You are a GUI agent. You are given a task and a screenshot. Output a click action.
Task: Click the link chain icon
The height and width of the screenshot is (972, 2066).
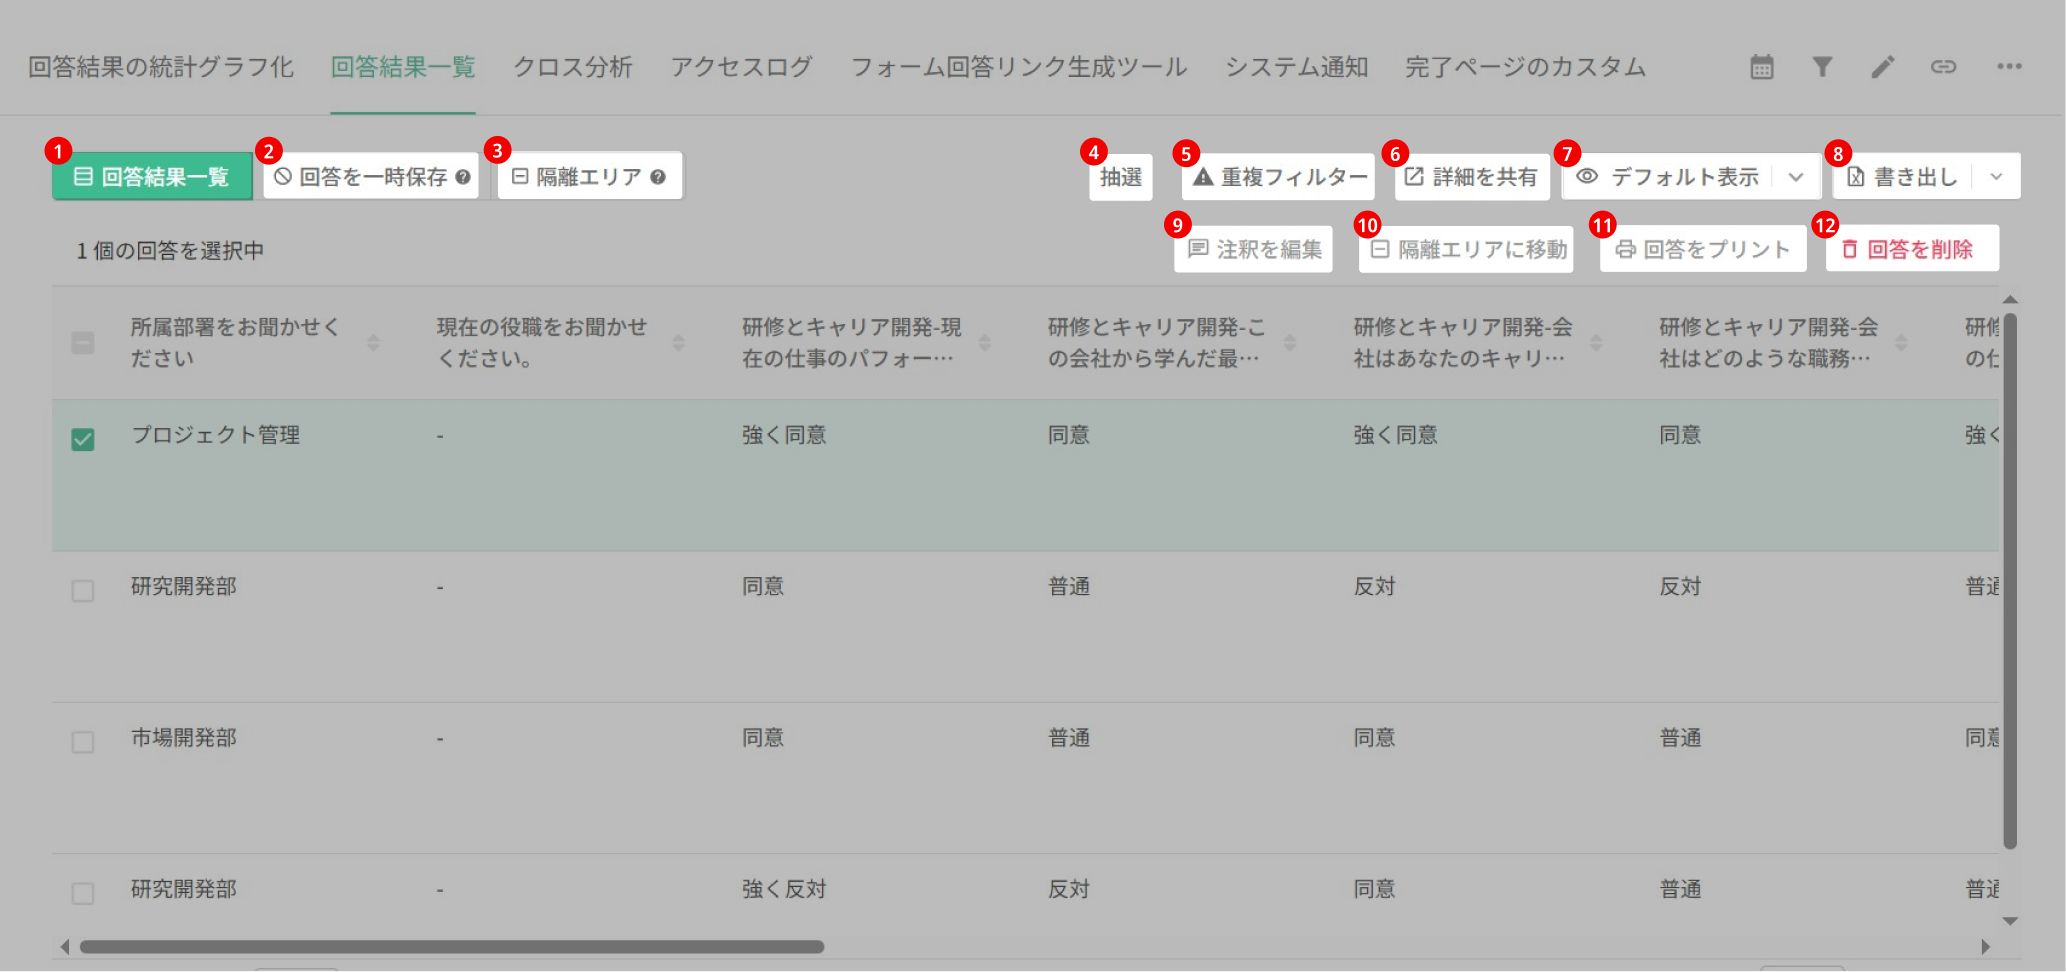coord(1943,67)
